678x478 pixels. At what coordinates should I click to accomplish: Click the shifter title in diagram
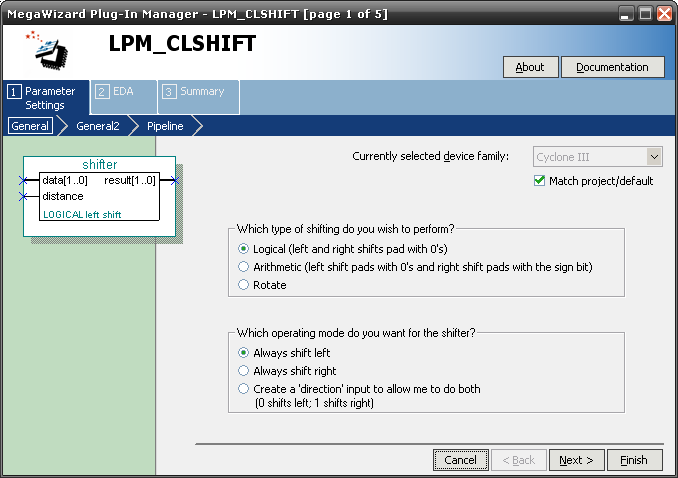[x=100, y=164]
